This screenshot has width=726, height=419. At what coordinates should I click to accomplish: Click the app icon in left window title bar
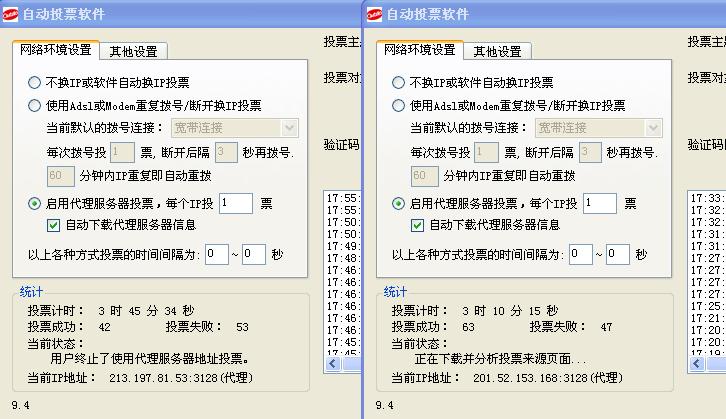click(x=11, y=14)
